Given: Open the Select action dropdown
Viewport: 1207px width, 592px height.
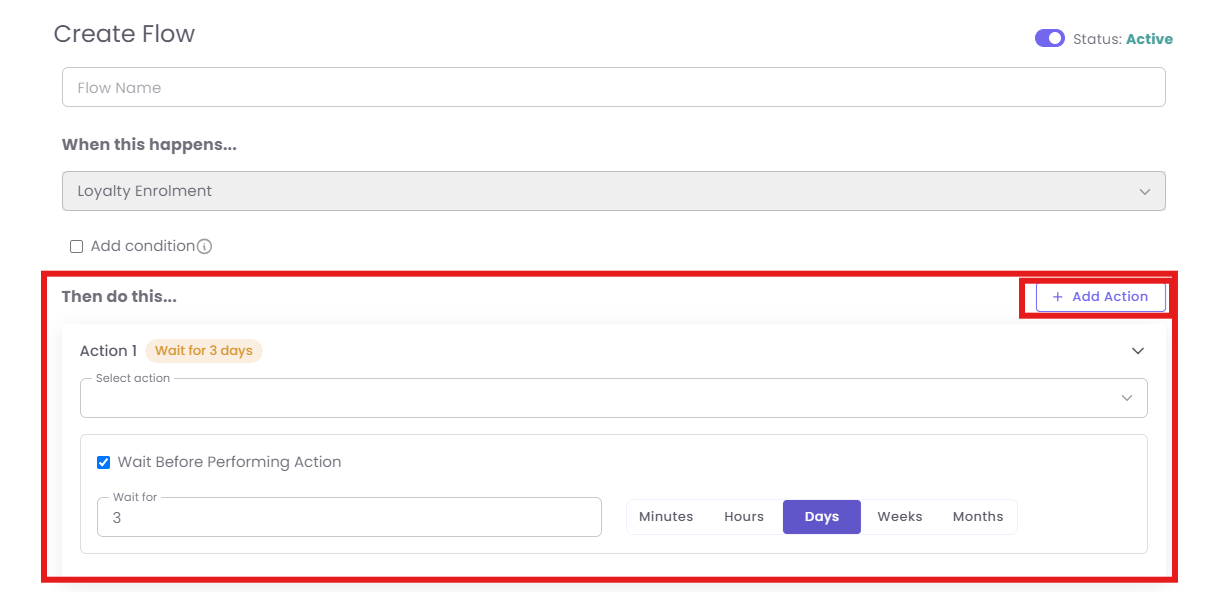Looking at the screenshot, I should point(600,398).
